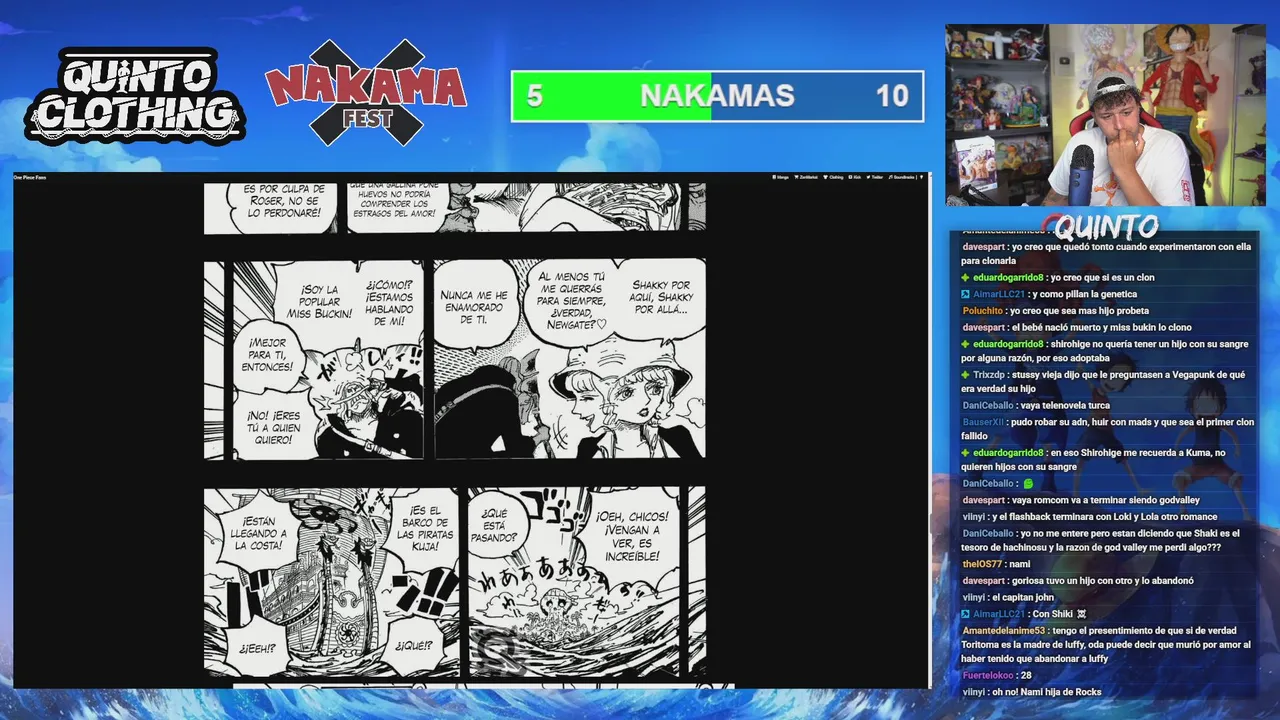Click the badge beside AimarLLC21 Con Shiki
The width and height of the screenshot is (1280, 720).
point(966,614)
